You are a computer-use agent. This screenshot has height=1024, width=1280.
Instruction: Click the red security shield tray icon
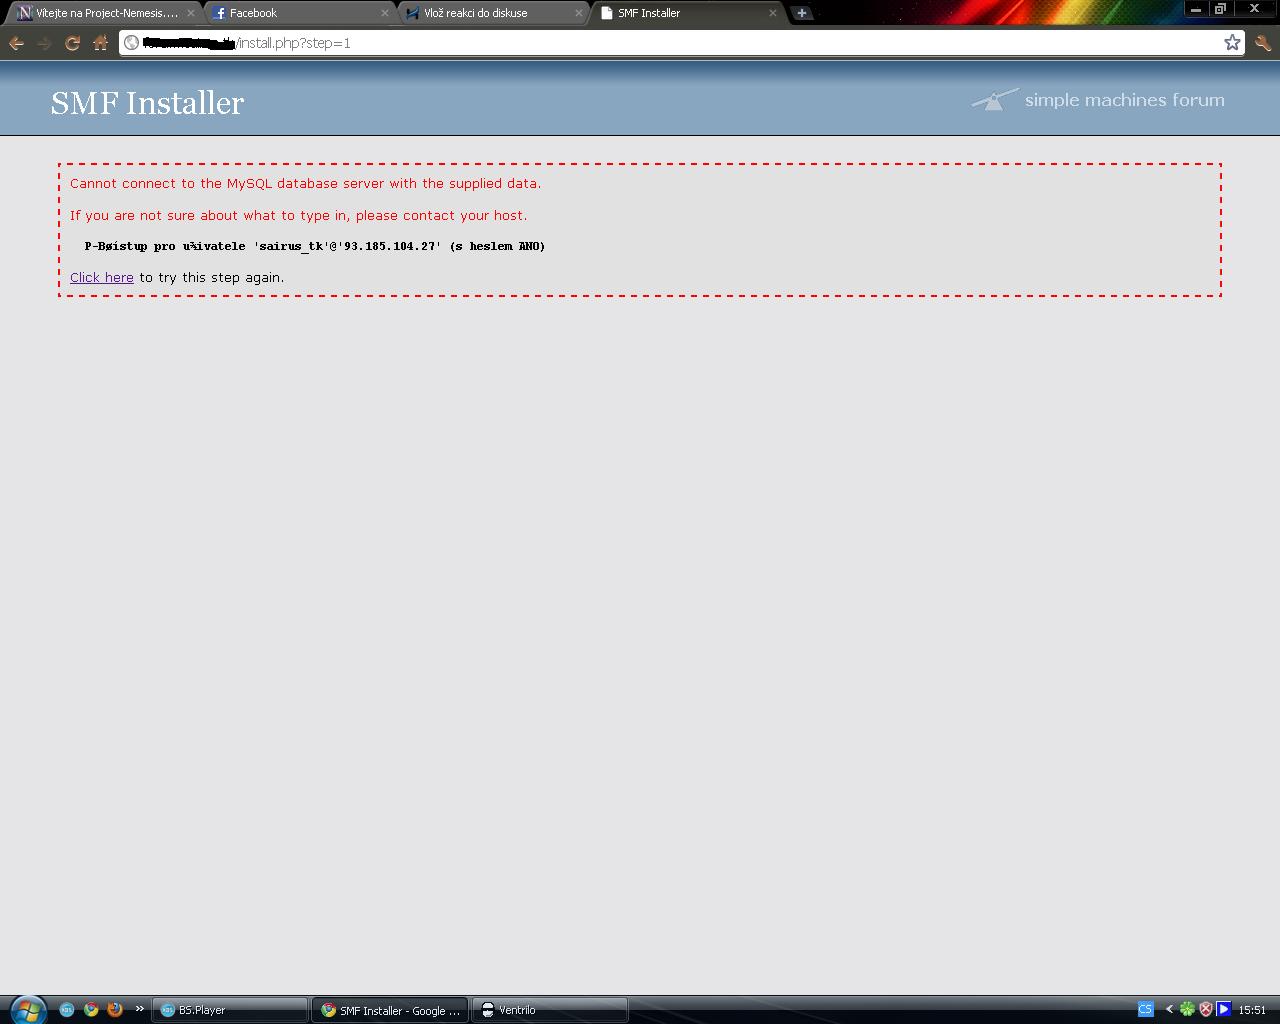pyautogui.click(x=1206, y=1009)
